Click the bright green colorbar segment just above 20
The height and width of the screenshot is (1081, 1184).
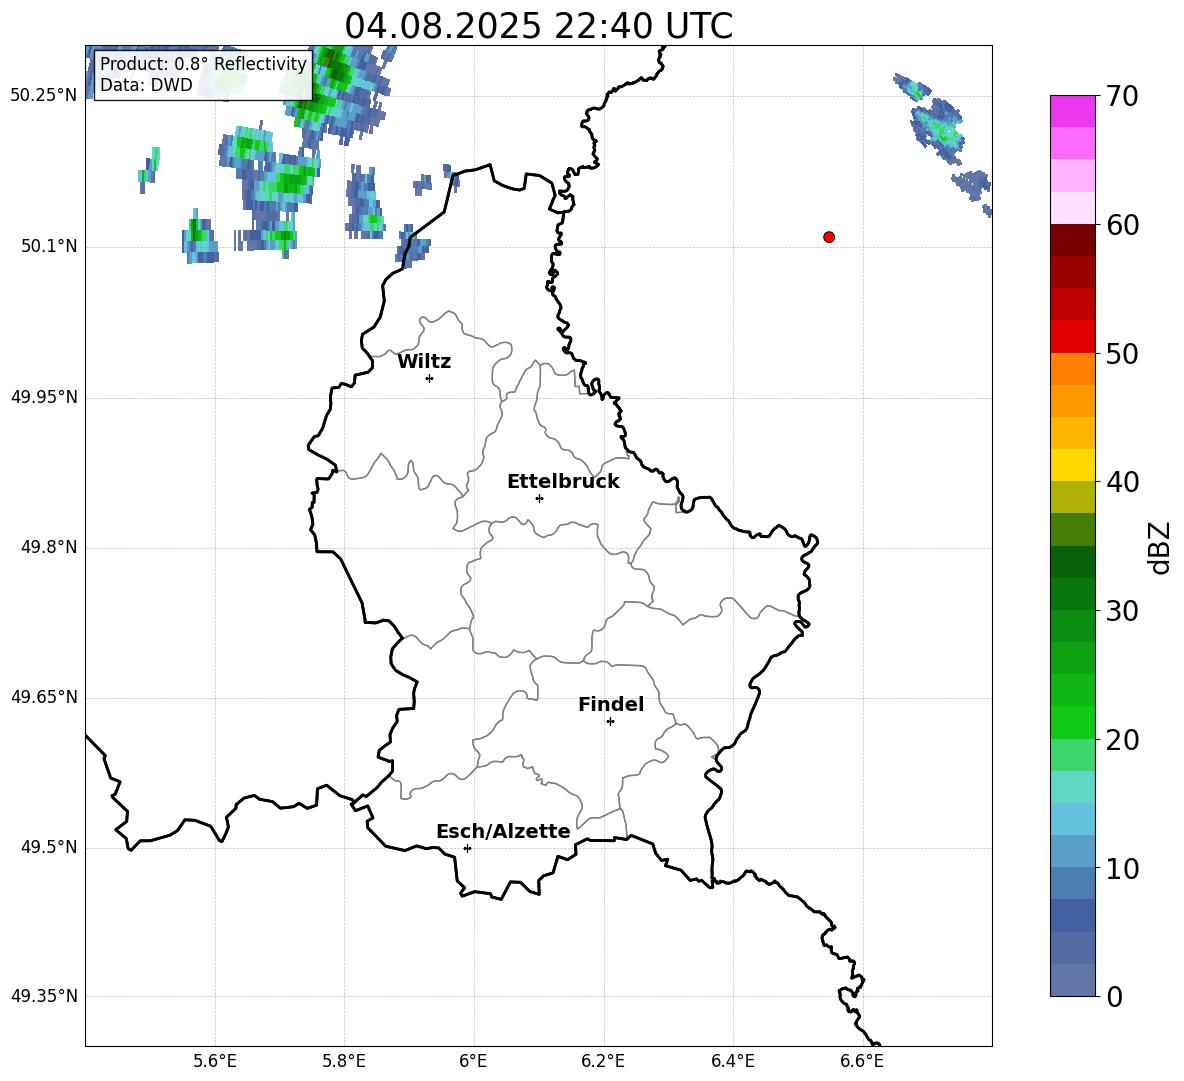click(1073, 722)
